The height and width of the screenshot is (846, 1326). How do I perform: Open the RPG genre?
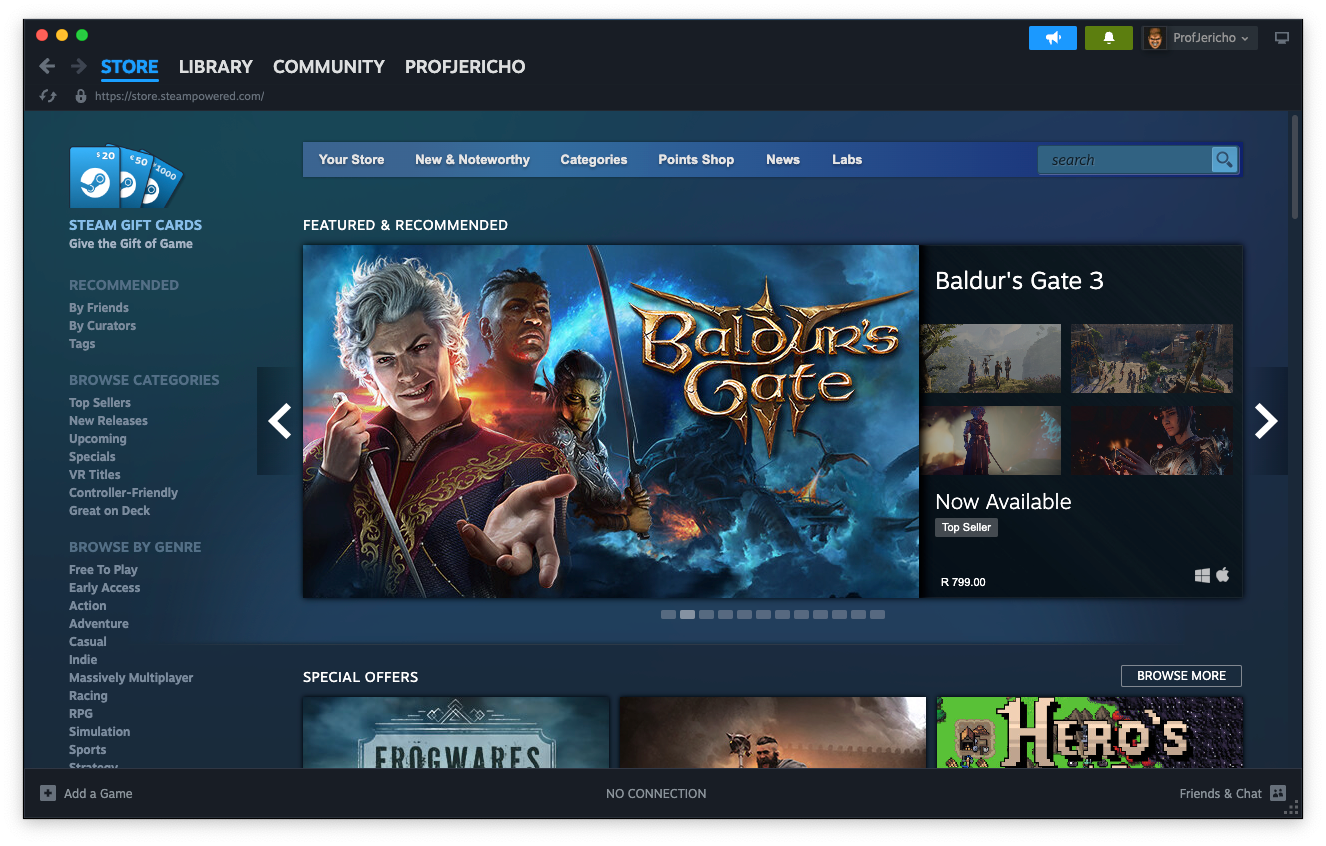click(81, 714)
